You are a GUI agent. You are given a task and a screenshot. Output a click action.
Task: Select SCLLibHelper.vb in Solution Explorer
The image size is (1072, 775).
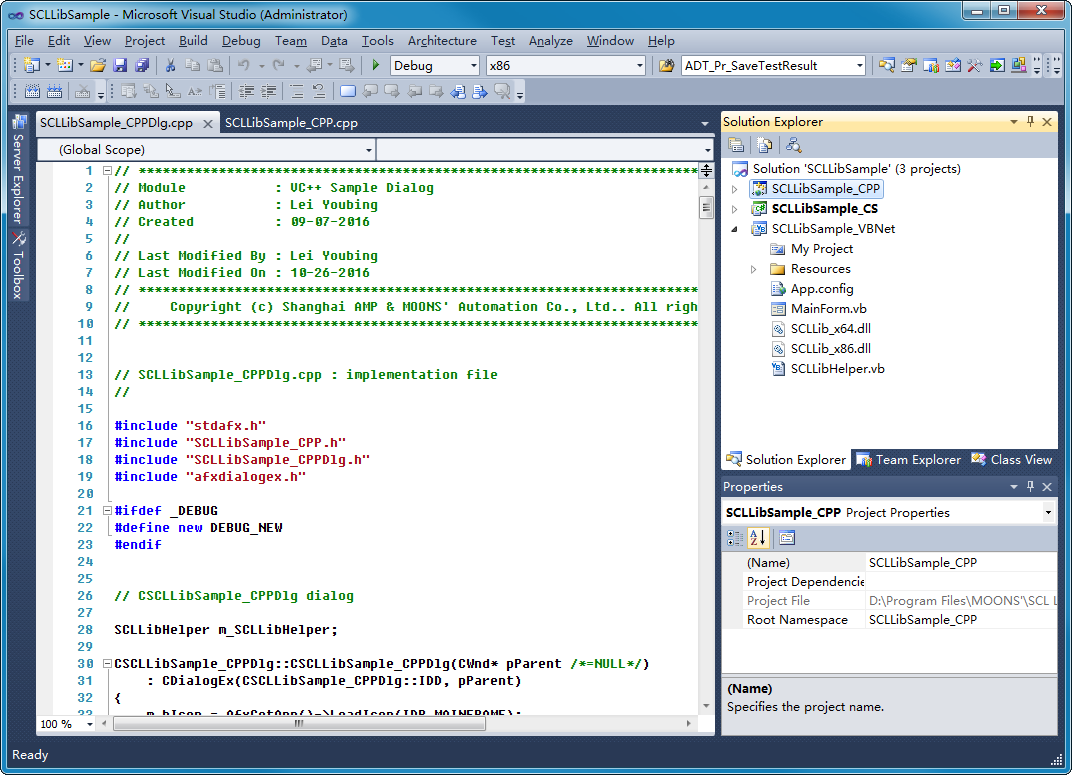point(838,369)
